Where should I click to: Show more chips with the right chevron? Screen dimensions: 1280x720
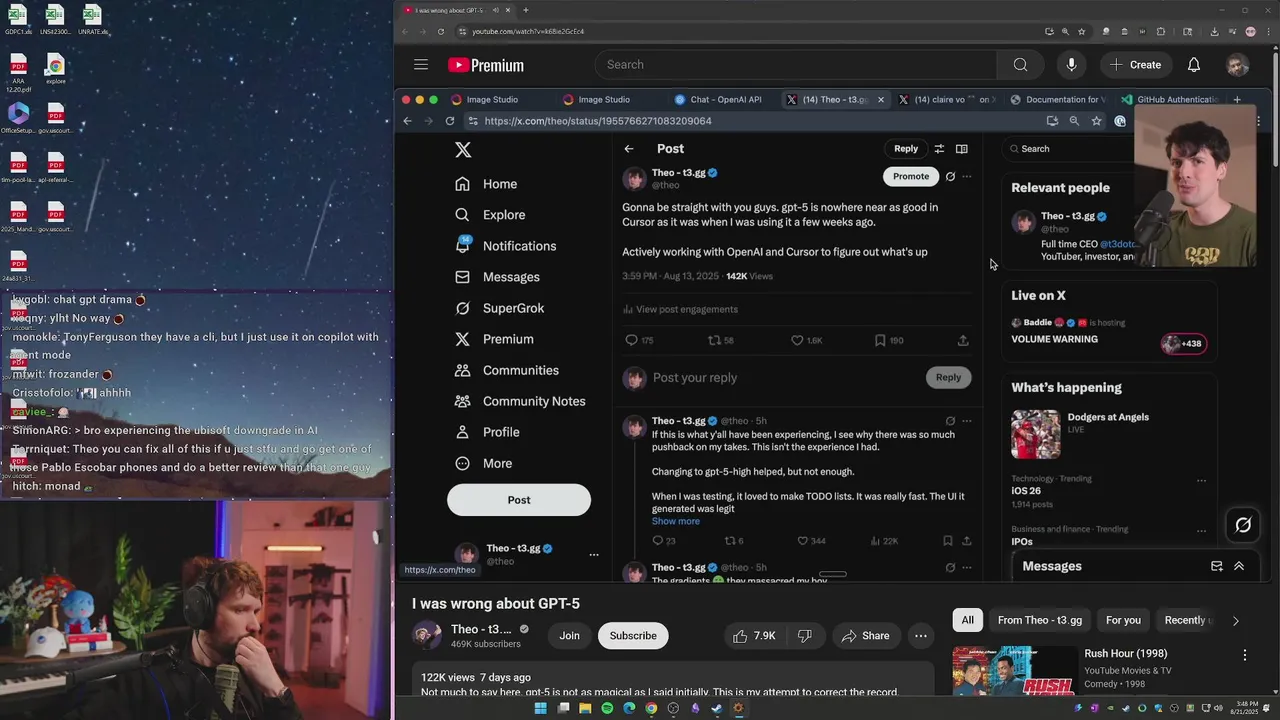click(1235, 621)
